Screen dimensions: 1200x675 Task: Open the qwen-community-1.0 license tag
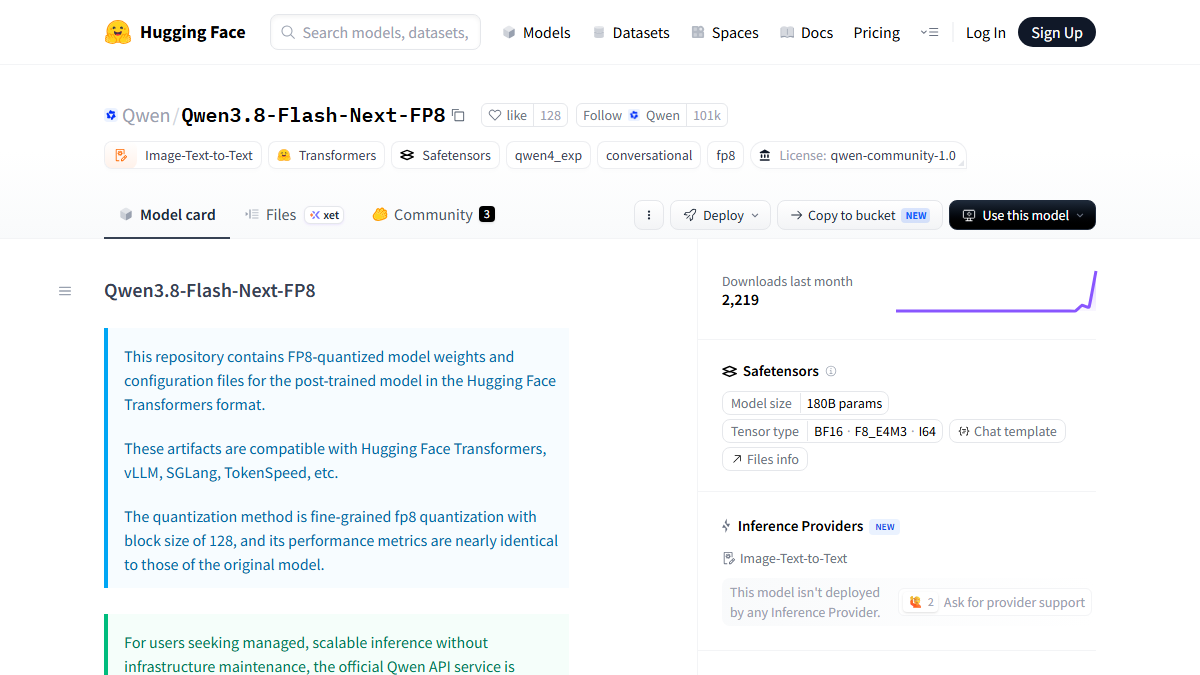(x=858, y=155)
